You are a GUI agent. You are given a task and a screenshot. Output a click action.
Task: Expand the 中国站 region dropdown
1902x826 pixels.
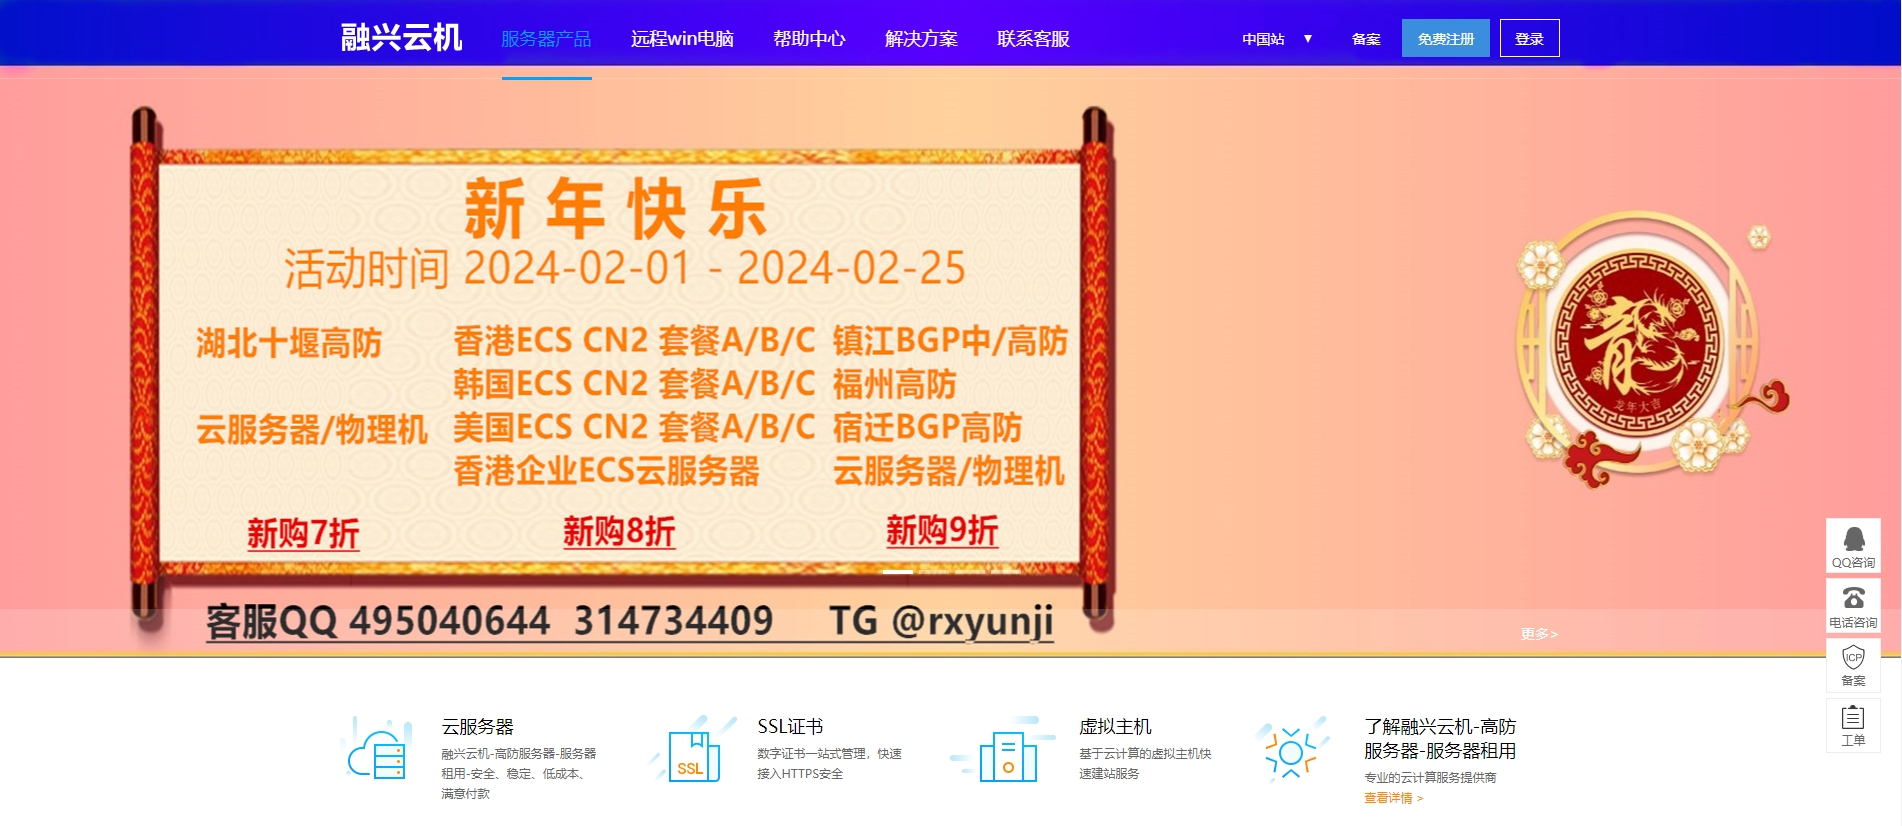click(1277, 39)
